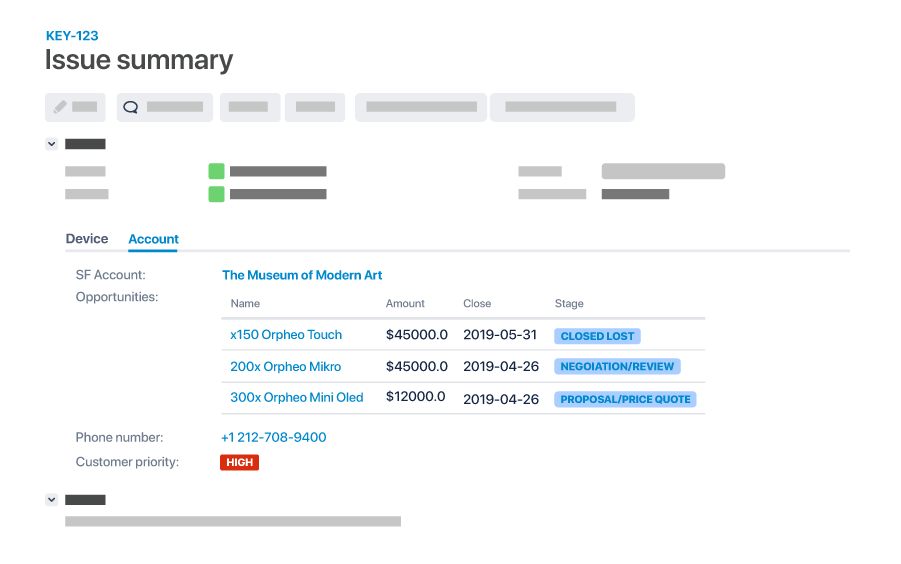Collapse the top details section chevron
The width and height of the screenshot is (901, 564).
click(x=52, y=144)
